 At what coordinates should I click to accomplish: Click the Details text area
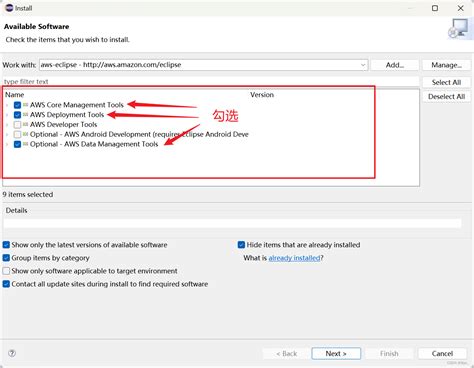[x=232, y=223]
